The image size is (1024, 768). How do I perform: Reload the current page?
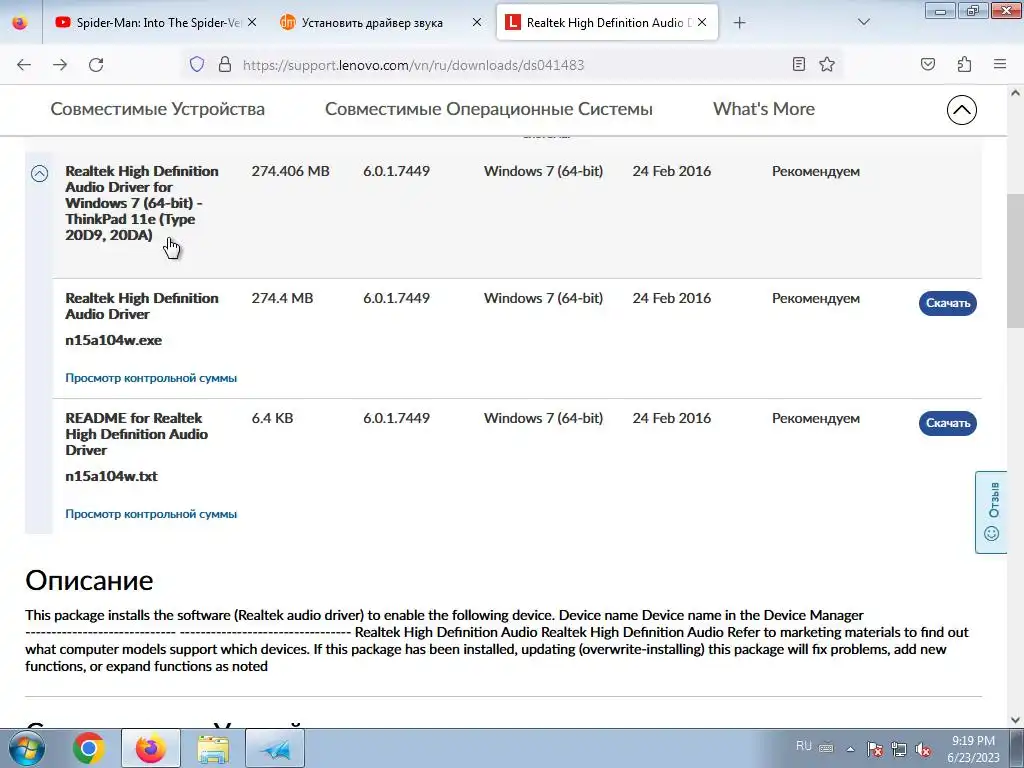click(96, 65)
